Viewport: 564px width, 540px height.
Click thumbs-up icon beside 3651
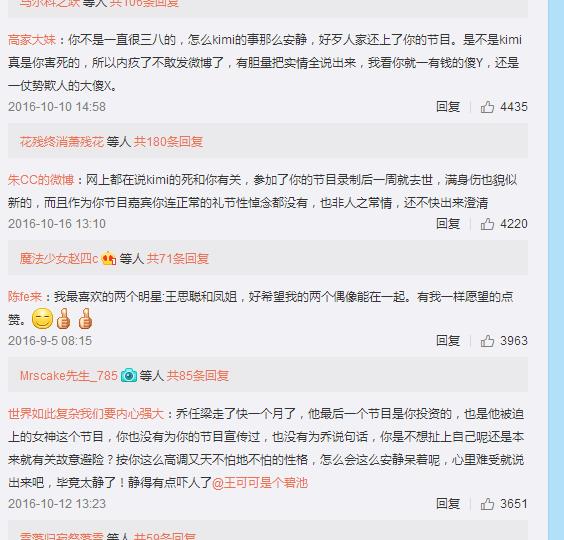coord(487,504)
